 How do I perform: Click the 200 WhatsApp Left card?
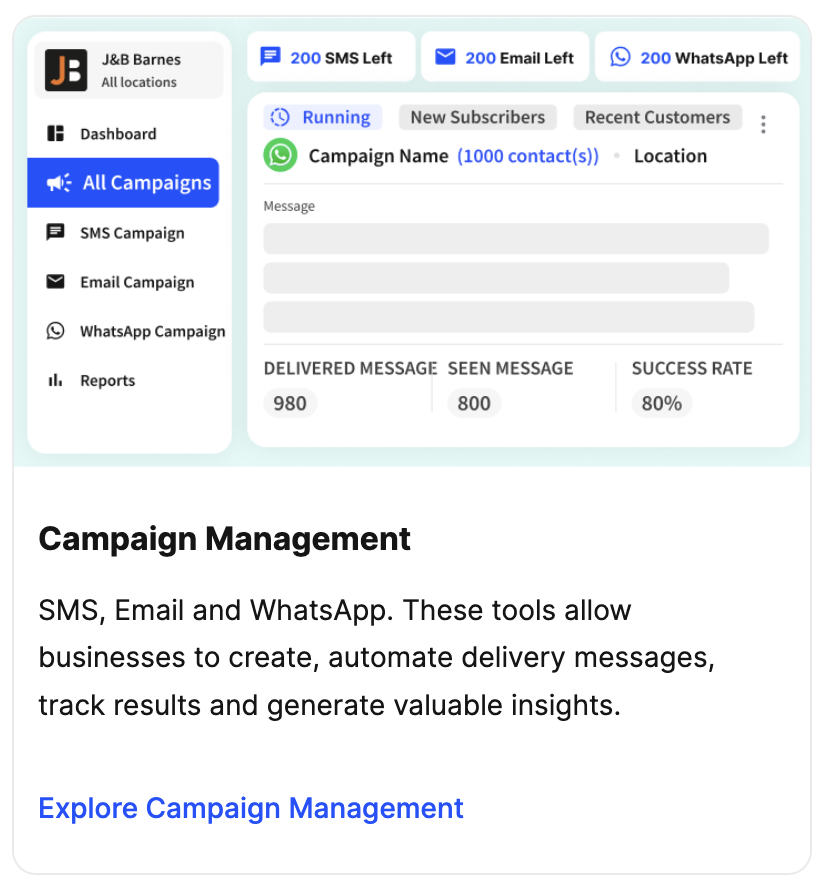coord(700,58)
